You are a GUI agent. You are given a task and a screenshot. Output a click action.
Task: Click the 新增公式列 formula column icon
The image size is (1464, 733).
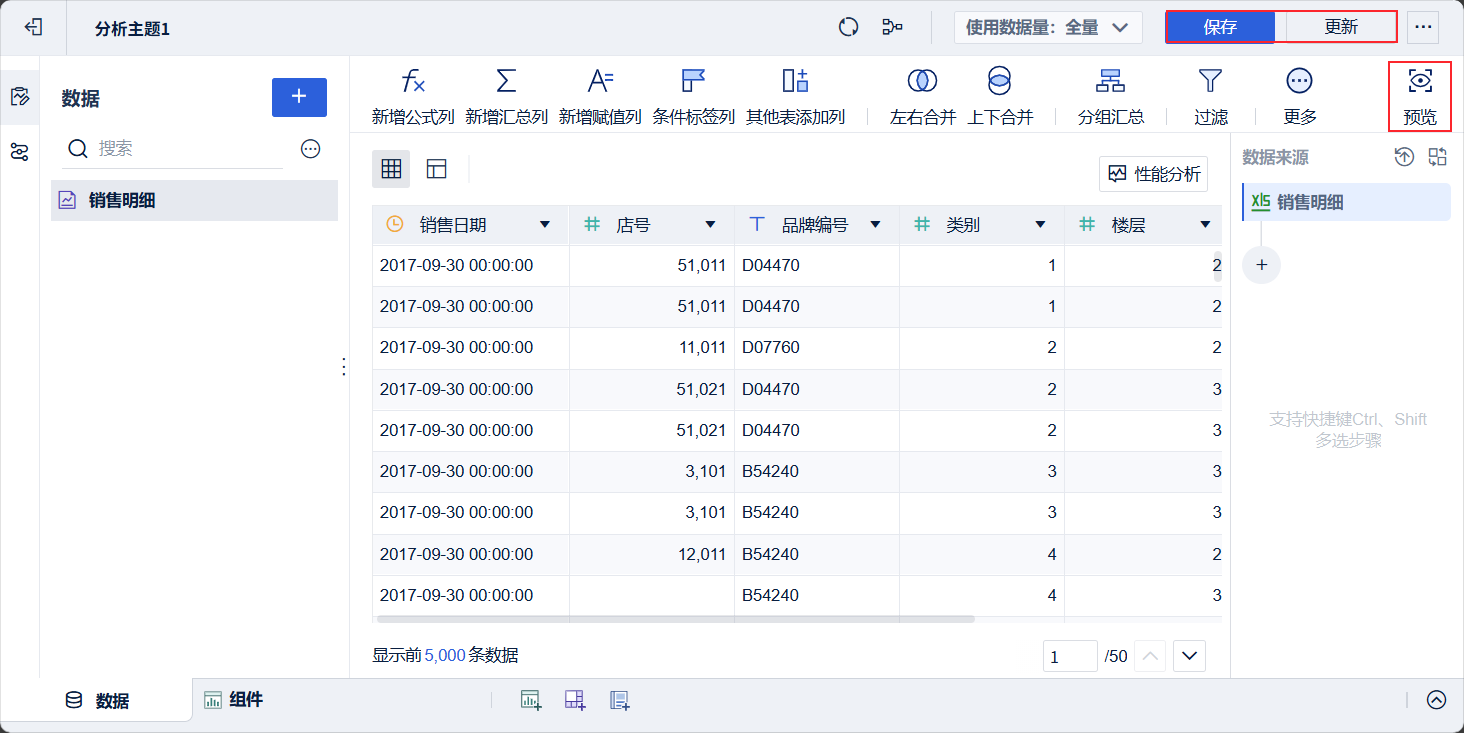[x=412, y=81]
